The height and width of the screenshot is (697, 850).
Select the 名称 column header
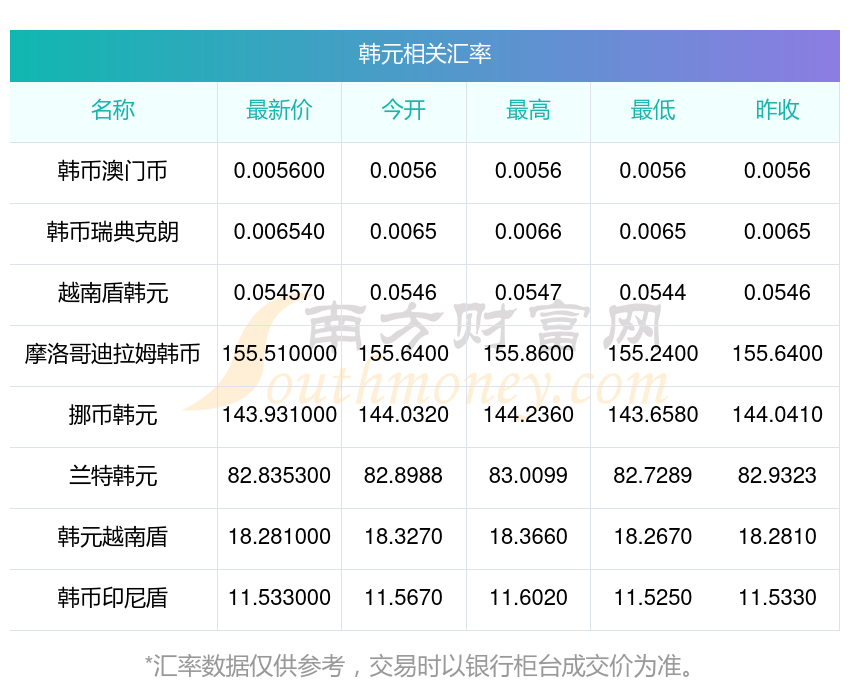tap(113, 111)
